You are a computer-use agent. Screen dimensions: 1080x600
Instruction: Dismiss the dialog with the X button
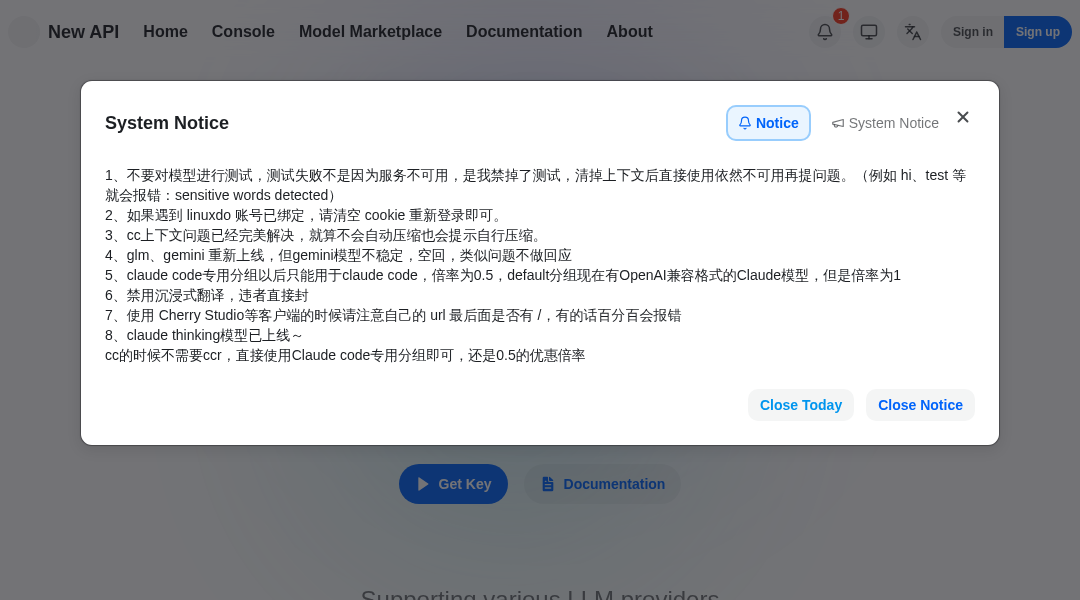pos(963,117)
